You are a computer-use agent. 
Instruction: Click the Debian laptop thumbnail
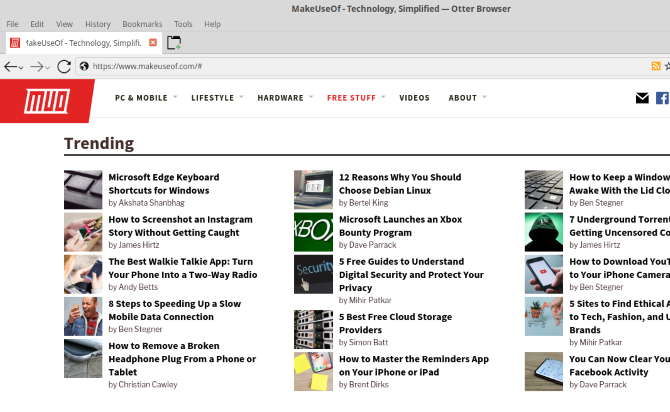[313, 190]
